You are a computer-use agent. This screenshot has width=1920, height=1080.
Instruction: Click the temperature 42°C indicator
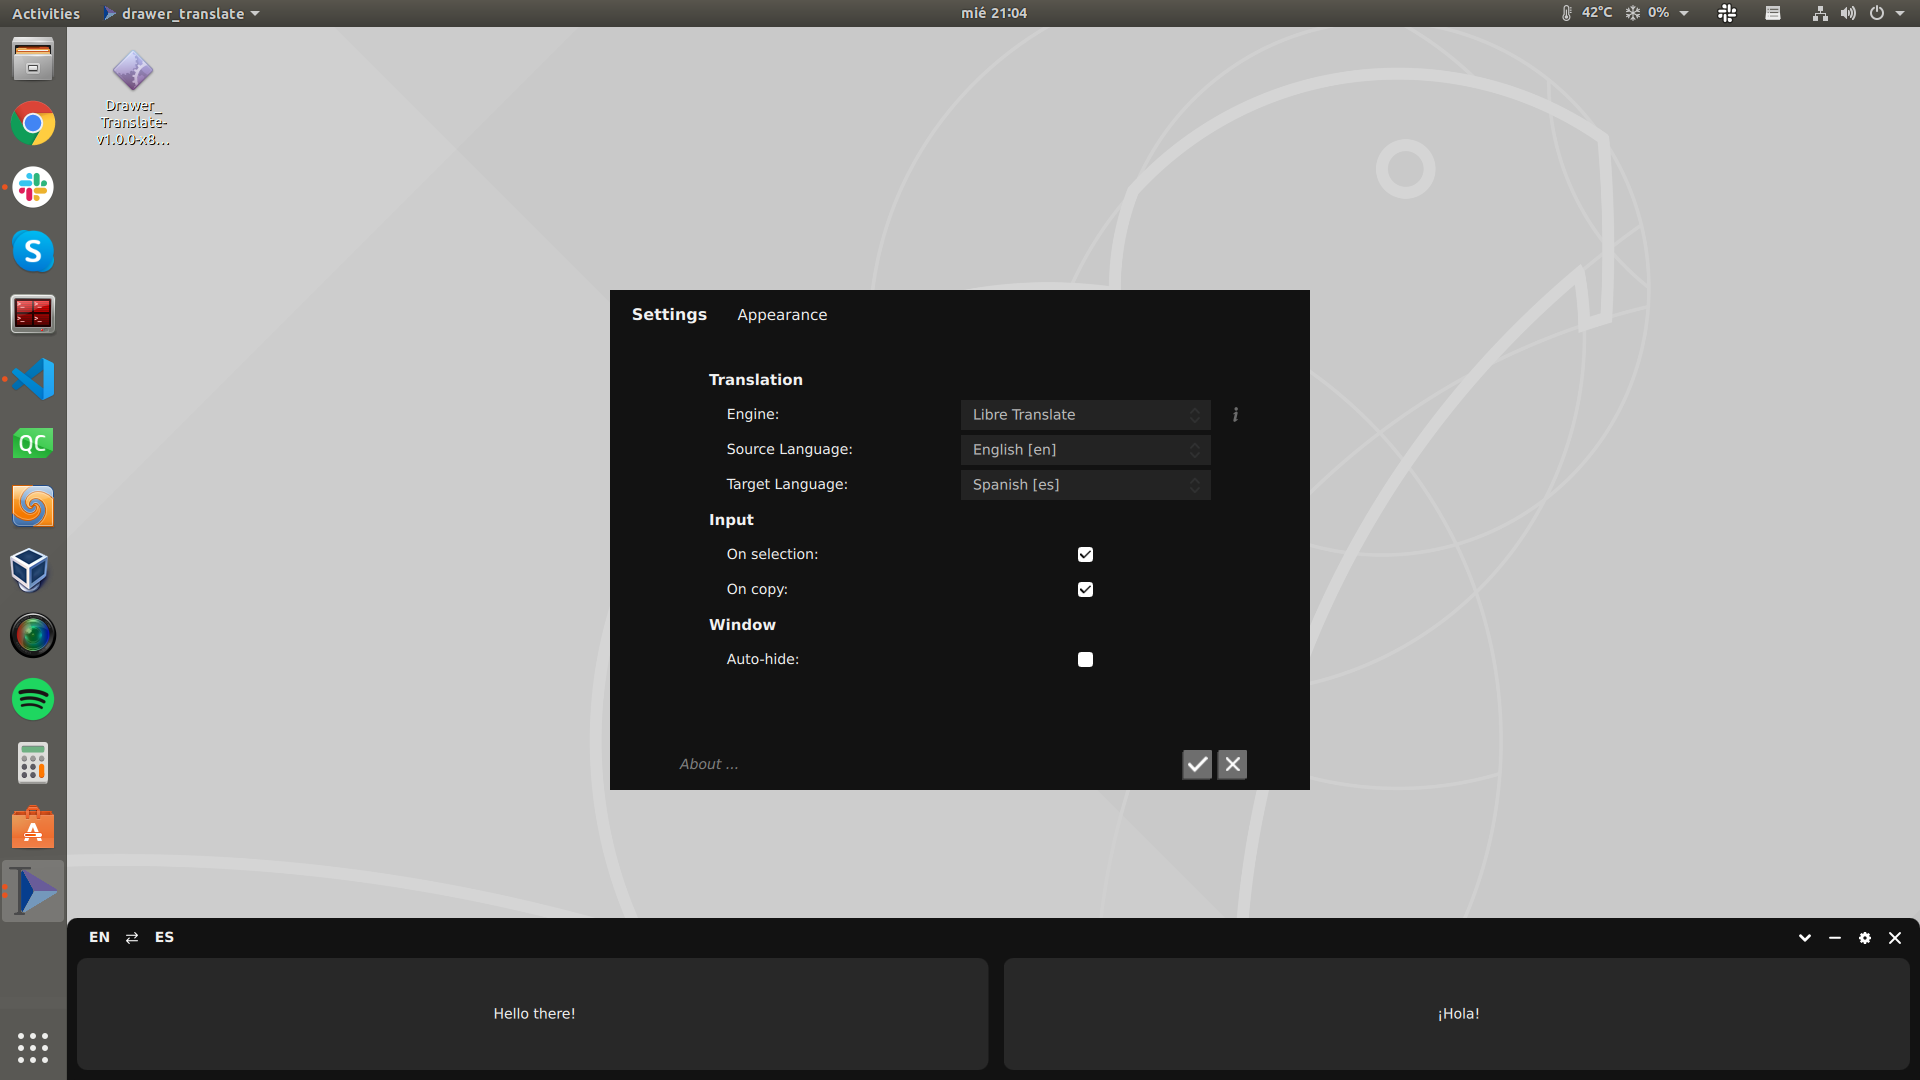(1587, 13)
